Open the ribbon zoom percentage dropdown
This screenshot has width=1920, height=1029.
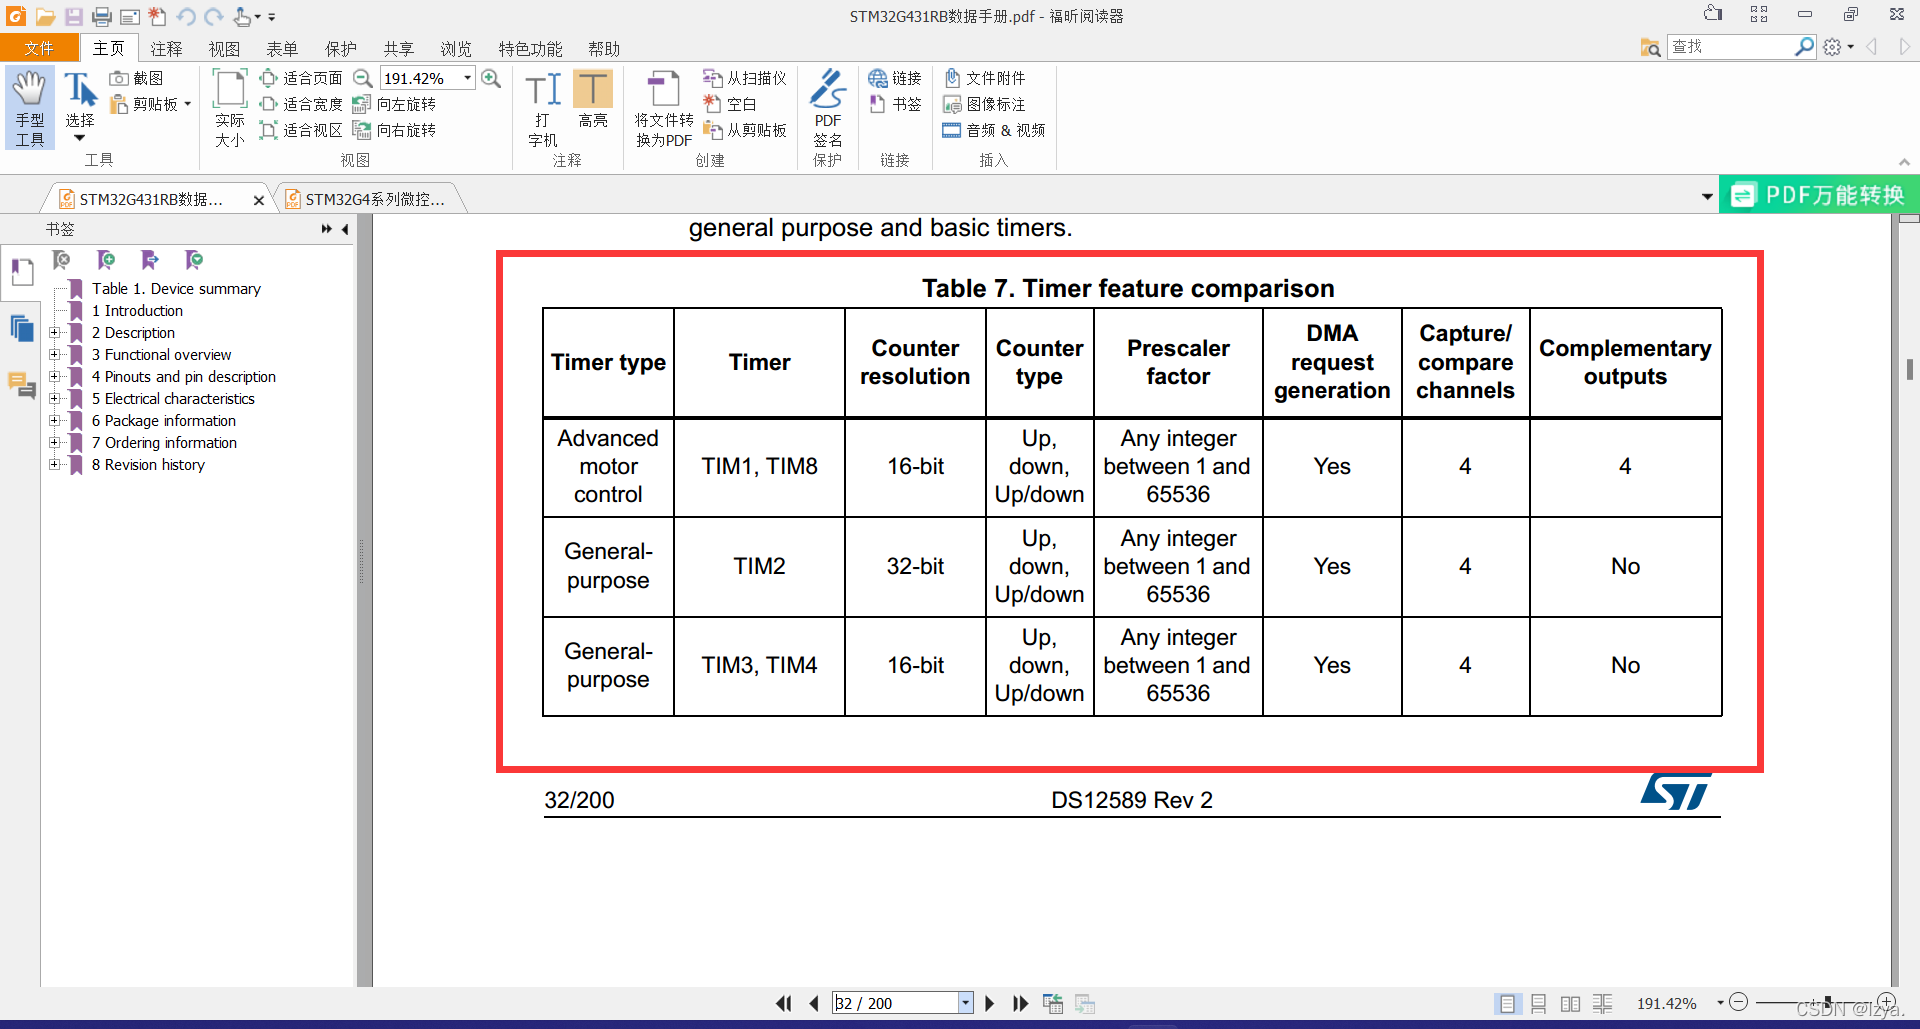click(467, 78)
